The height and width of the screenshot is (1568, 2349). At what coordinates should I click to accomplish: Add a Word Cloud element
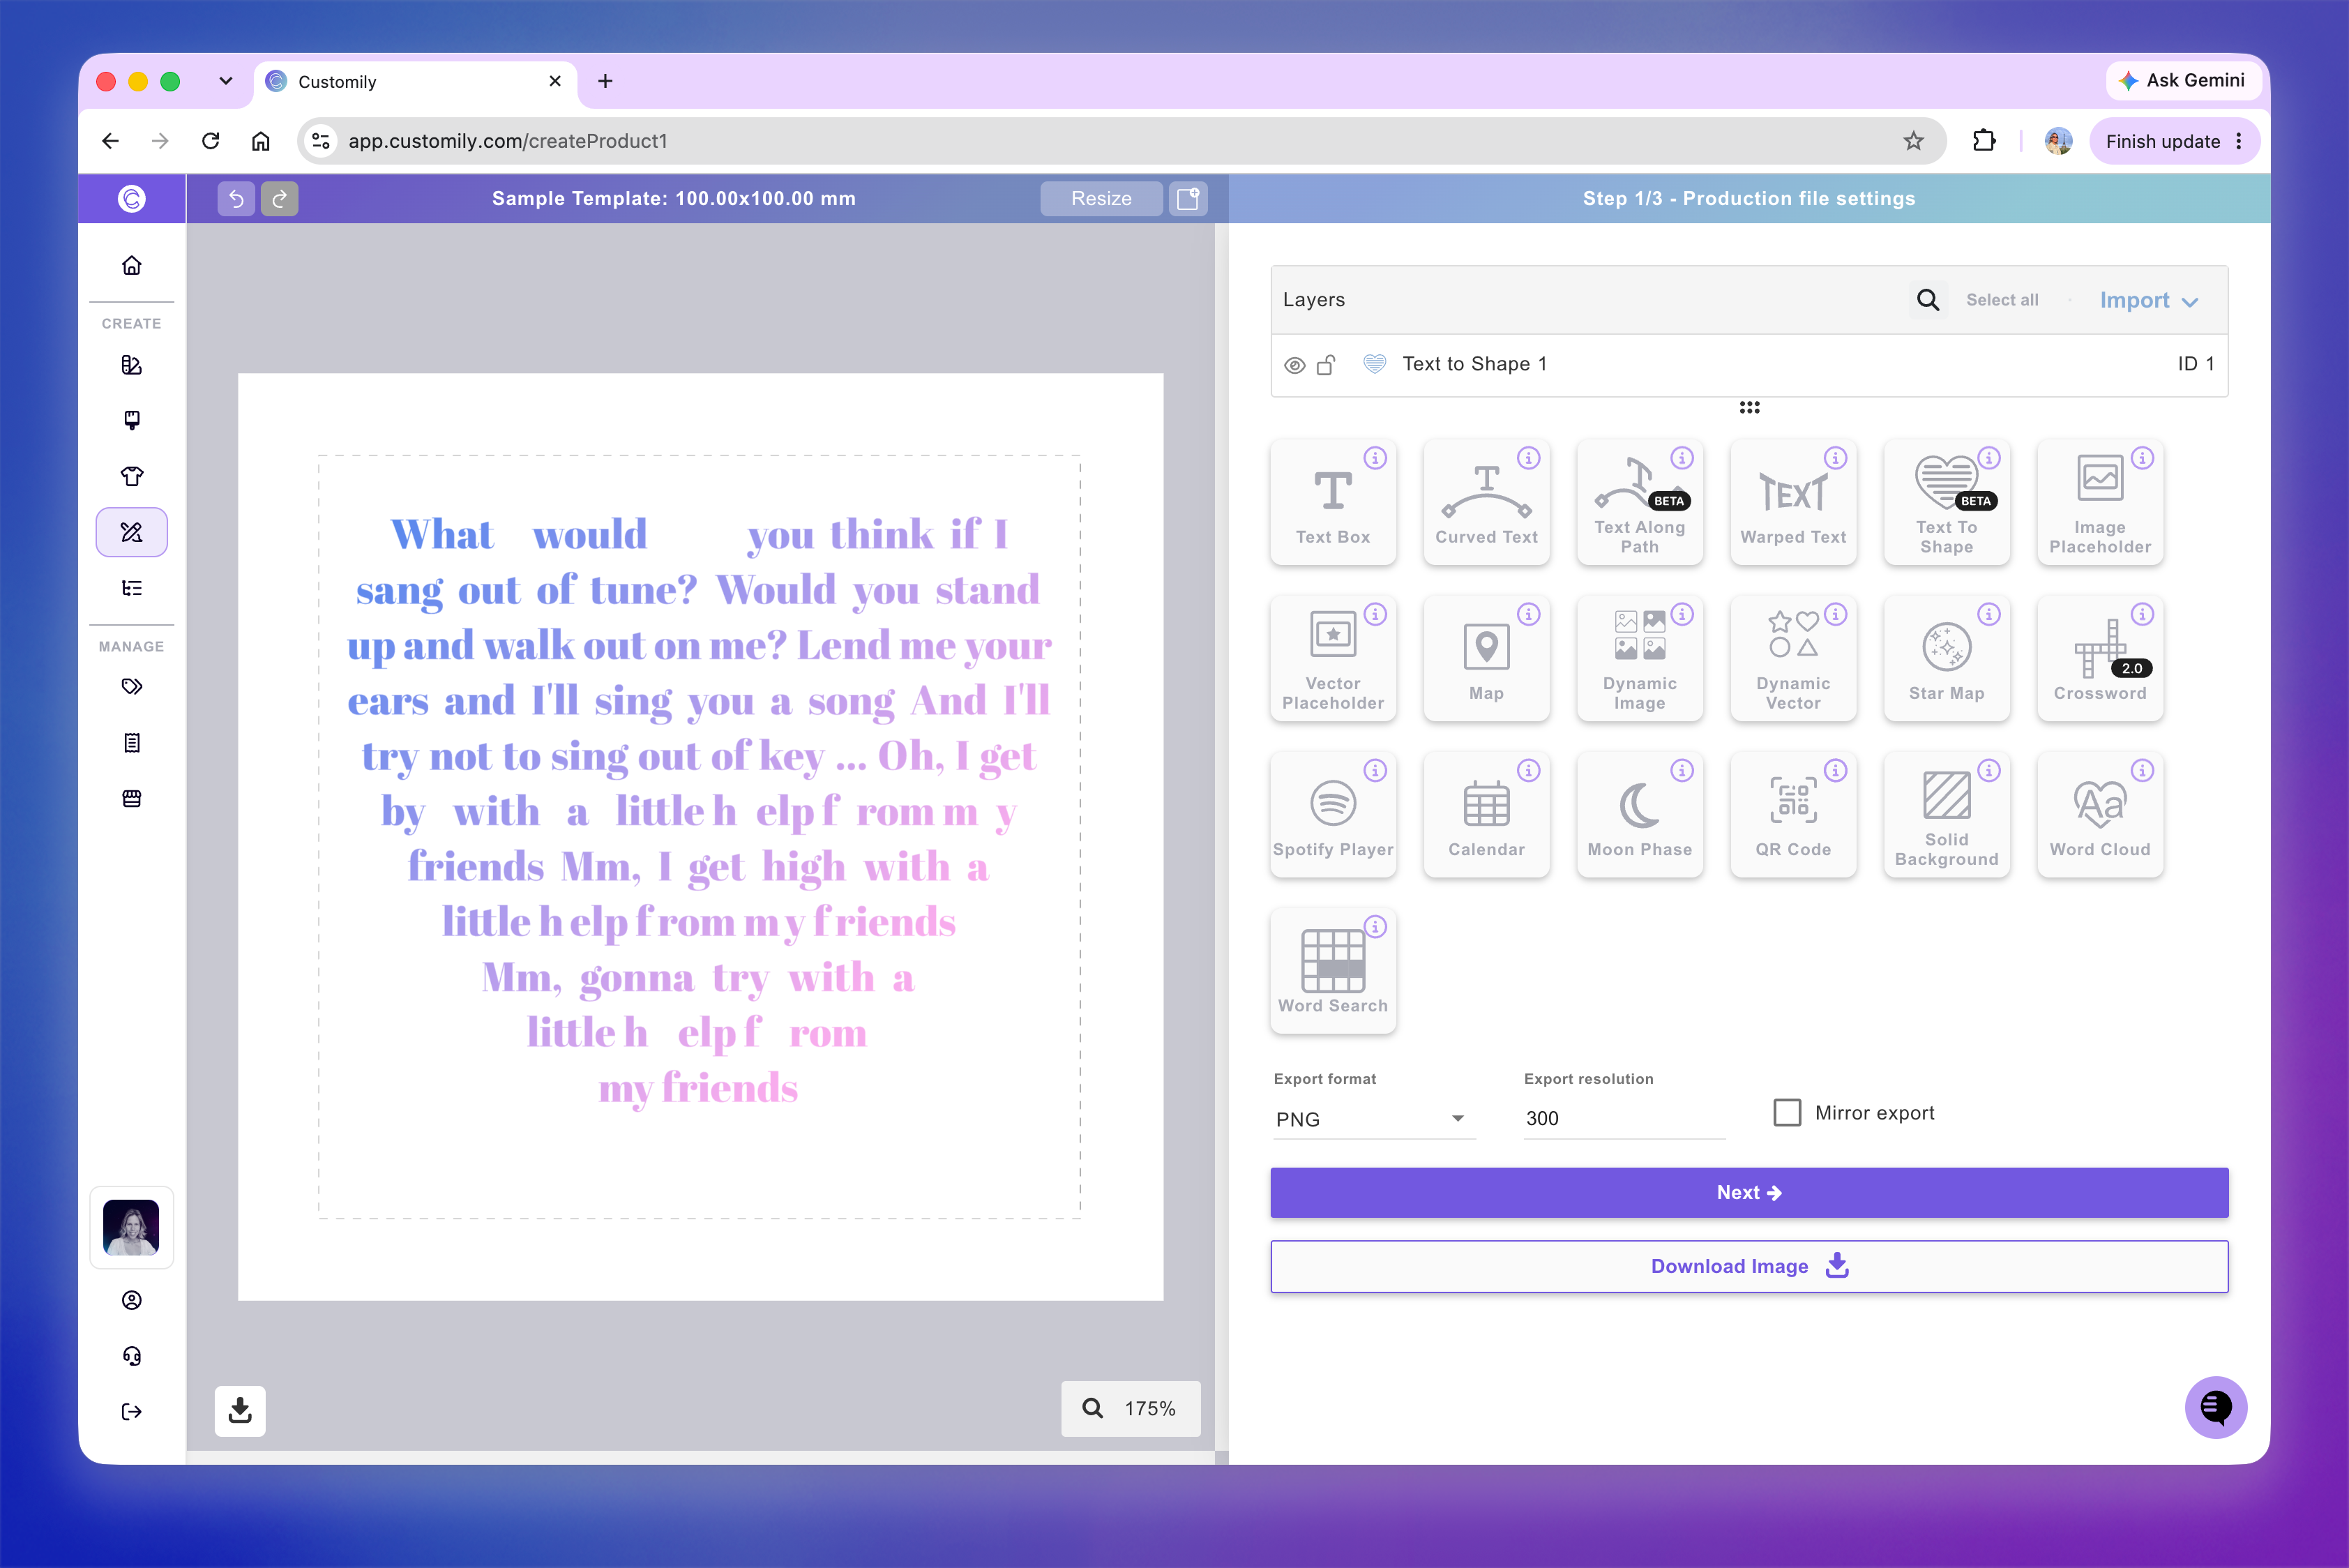(2100, 815)
